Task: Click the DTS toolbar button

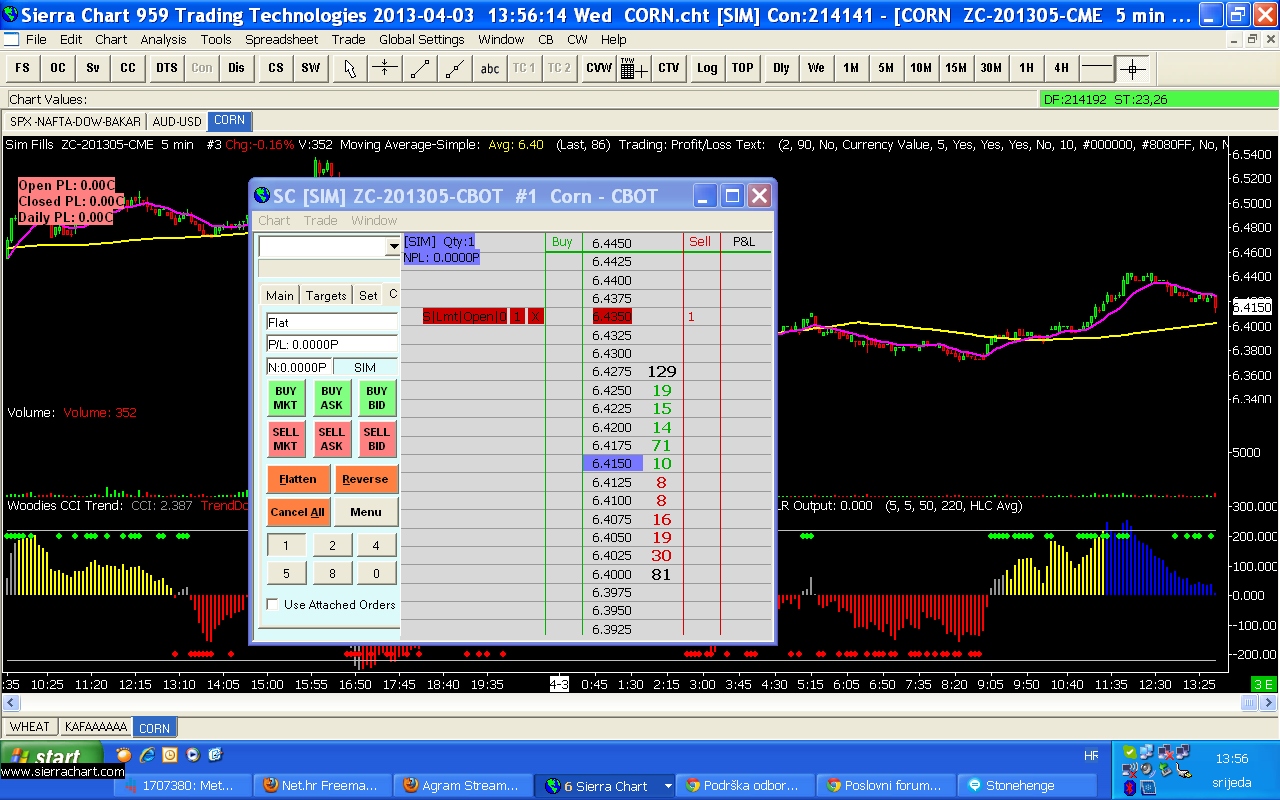Action: click(x=166, y=68)
